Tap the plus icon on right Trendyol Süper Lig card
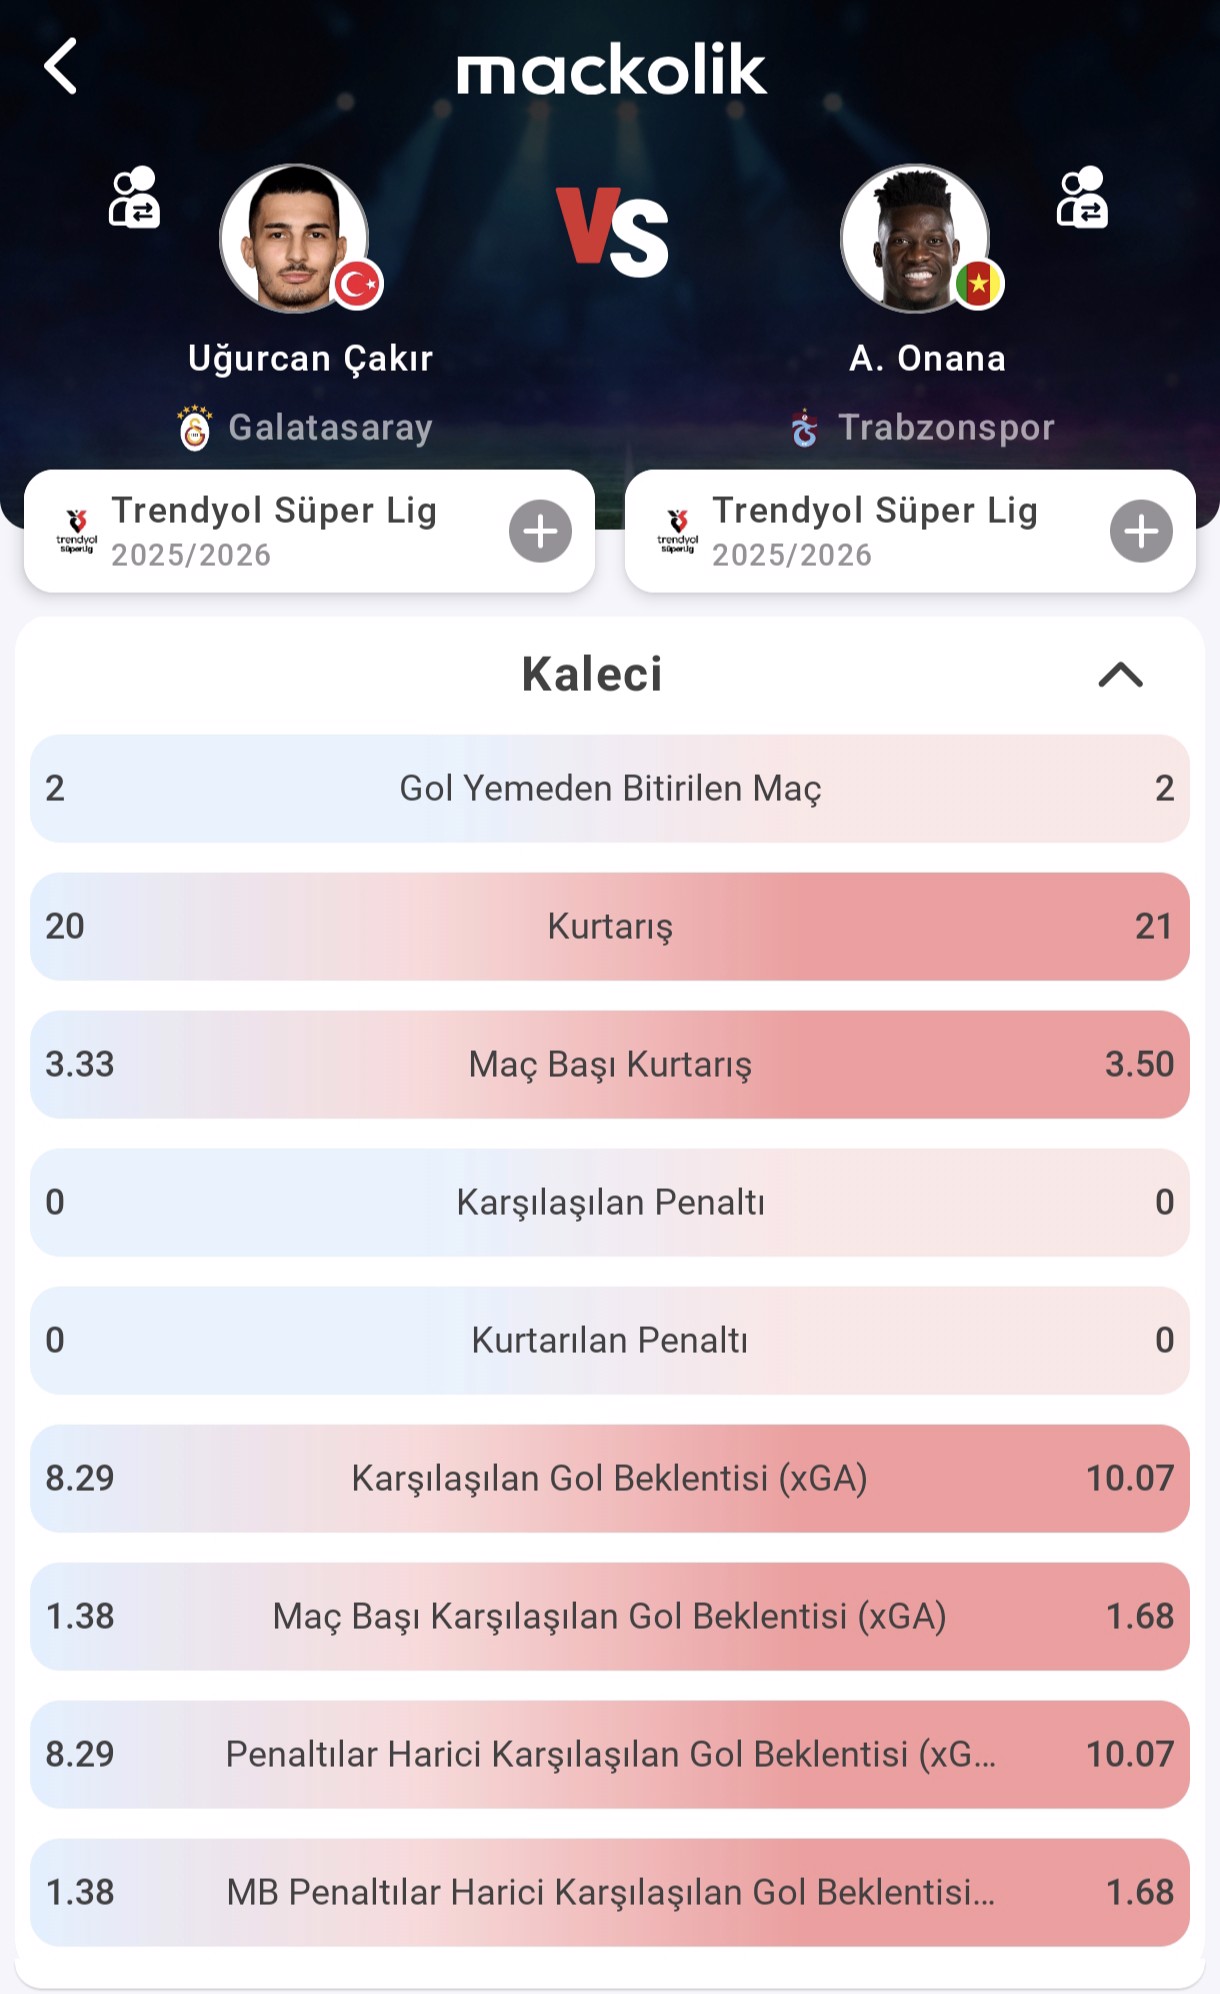This screenshot has height=1994, width=1220. [1141, 531]
